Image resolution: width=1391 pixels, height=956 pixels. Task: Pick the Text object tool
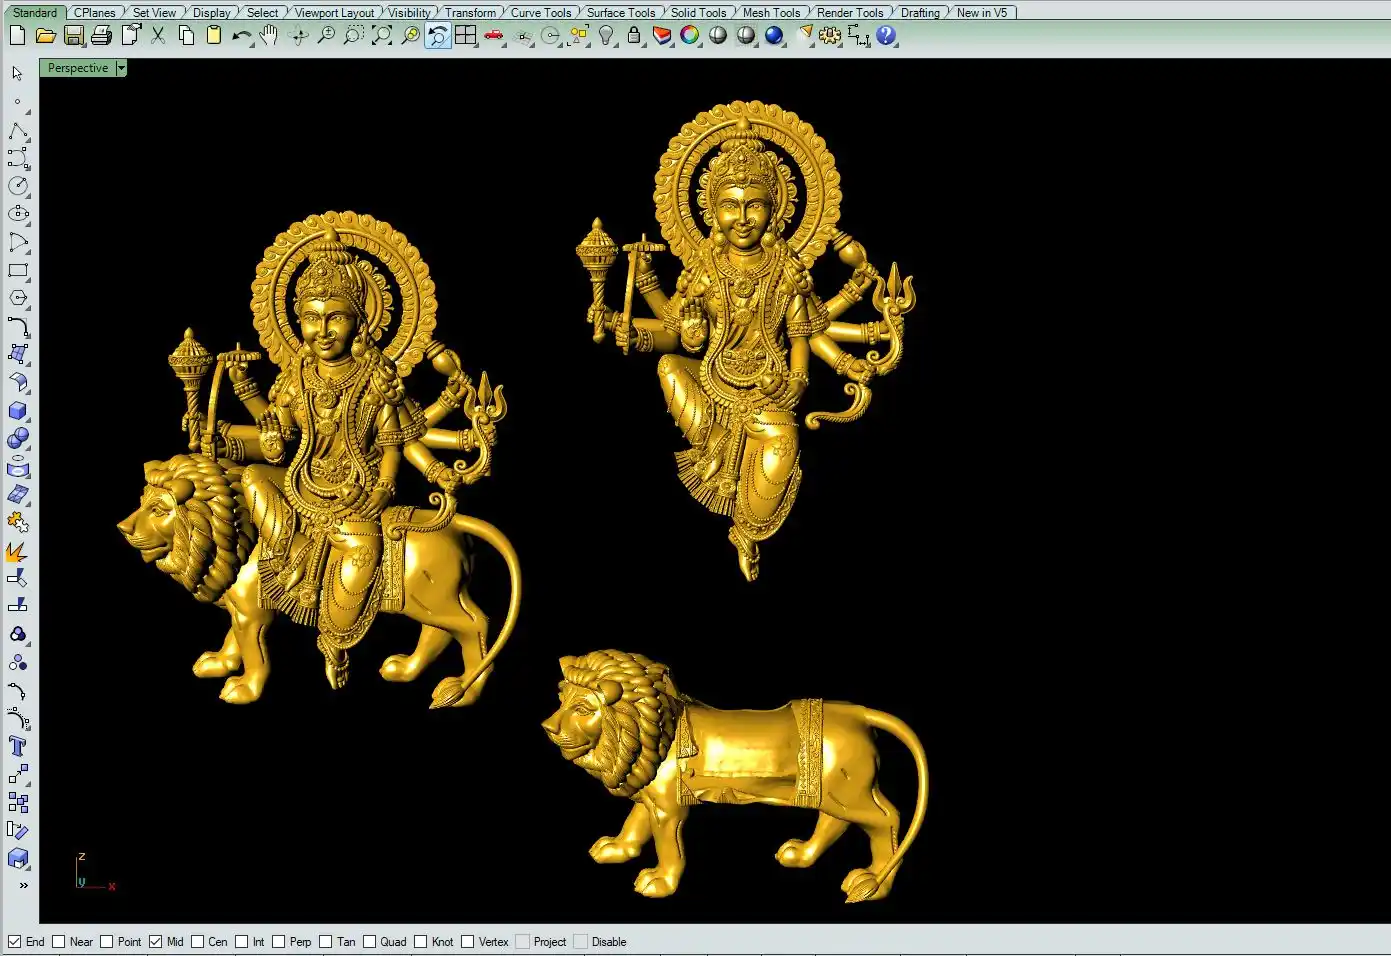18,747
